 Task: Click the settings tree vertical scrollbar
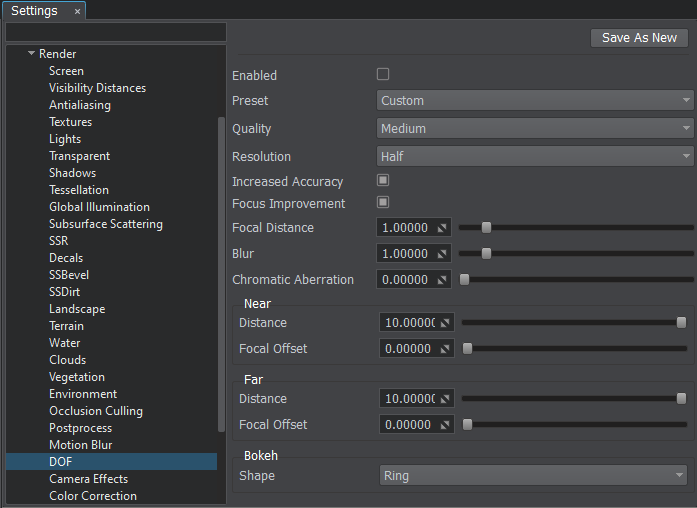pyautogui.click(x=221, y=274)
